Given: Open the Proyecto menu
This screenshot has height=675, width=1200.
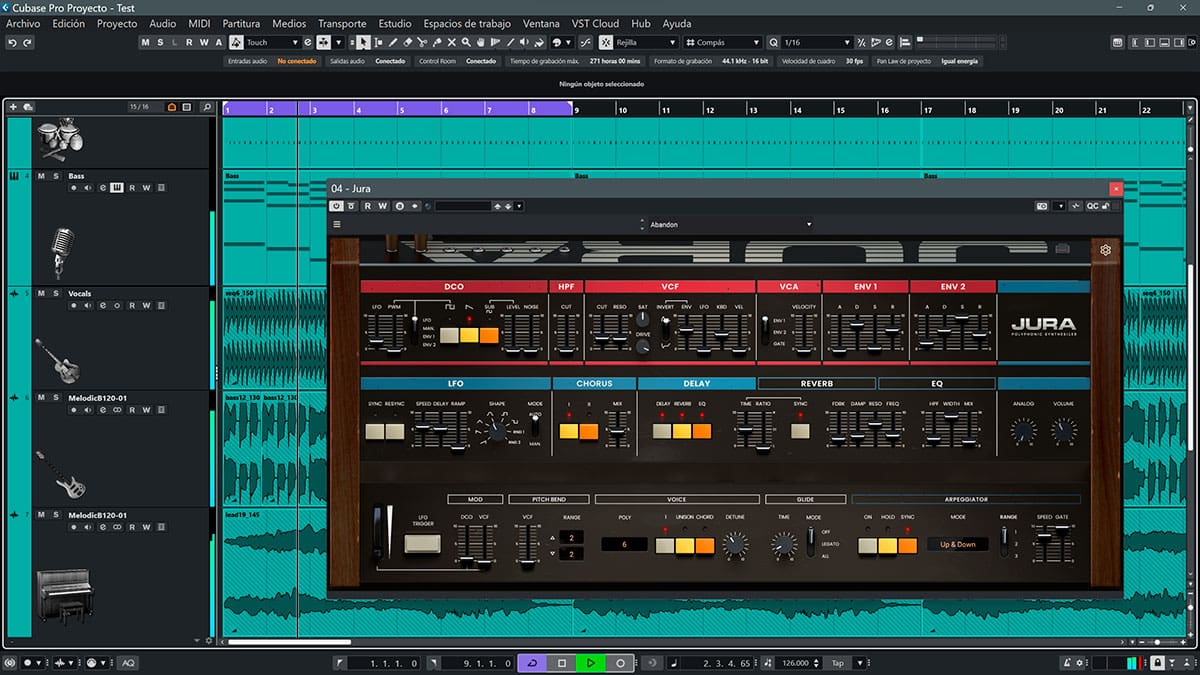Looking at the screenshot, I should click(117, 23).
